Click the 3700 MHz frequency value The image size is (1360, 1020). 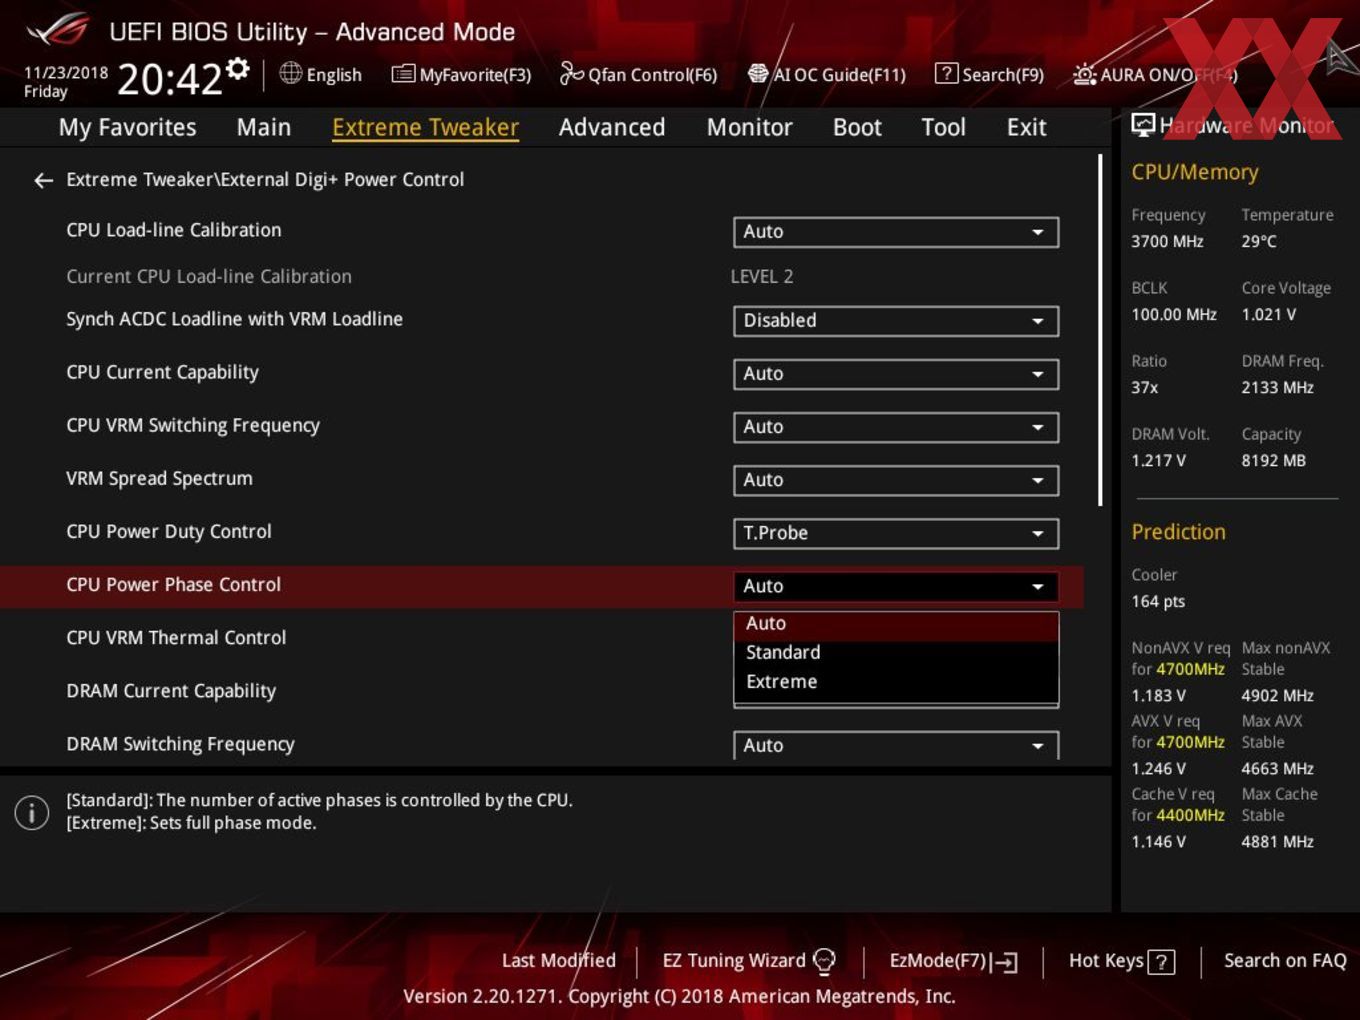pyautogui.click(x=1167, y=241)
